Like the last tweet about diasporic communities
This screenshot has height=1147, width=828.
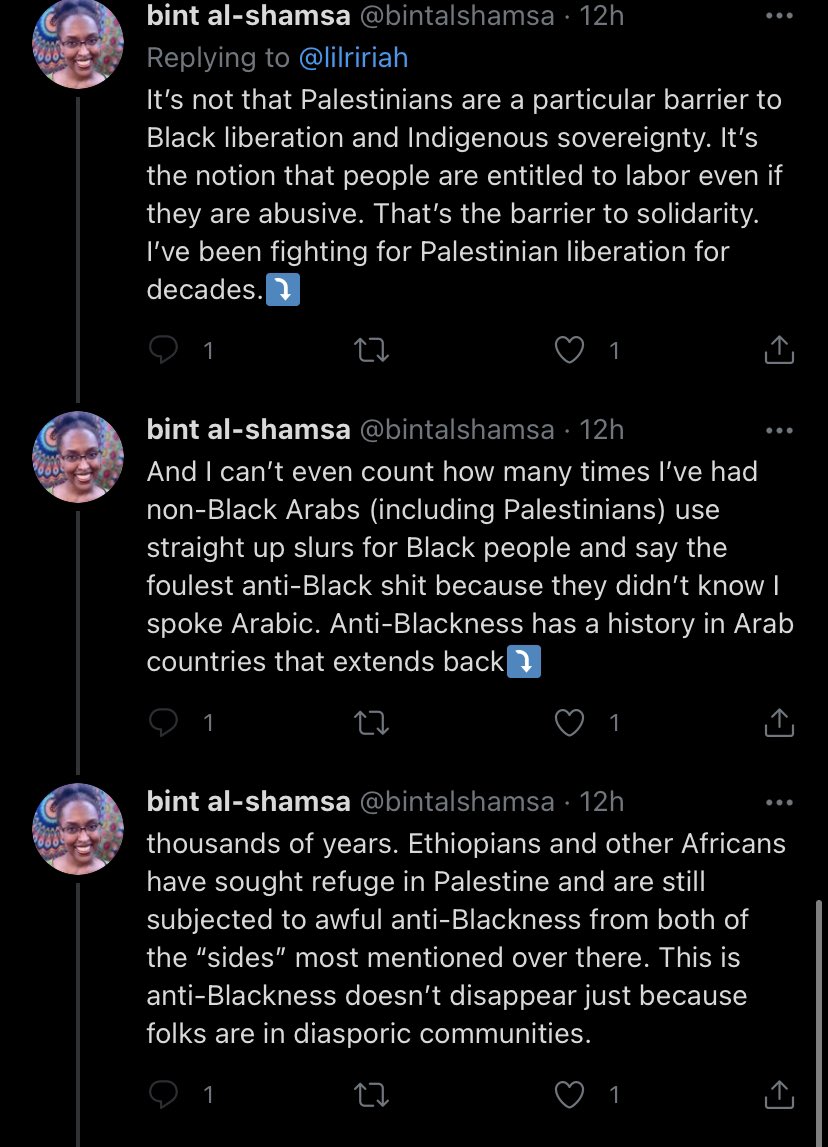pyautogui.click(x=569, y=1095)
